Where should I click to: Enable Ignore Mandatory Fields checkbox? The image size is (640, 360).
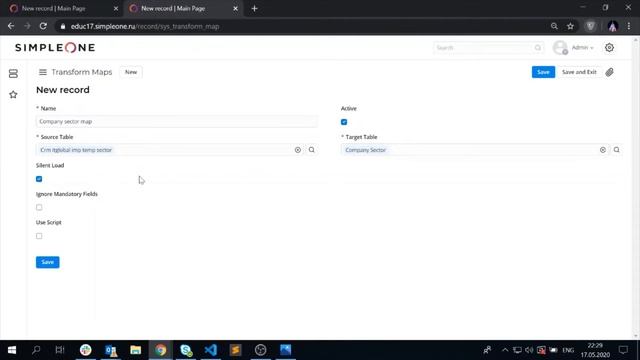coord(39,207)
